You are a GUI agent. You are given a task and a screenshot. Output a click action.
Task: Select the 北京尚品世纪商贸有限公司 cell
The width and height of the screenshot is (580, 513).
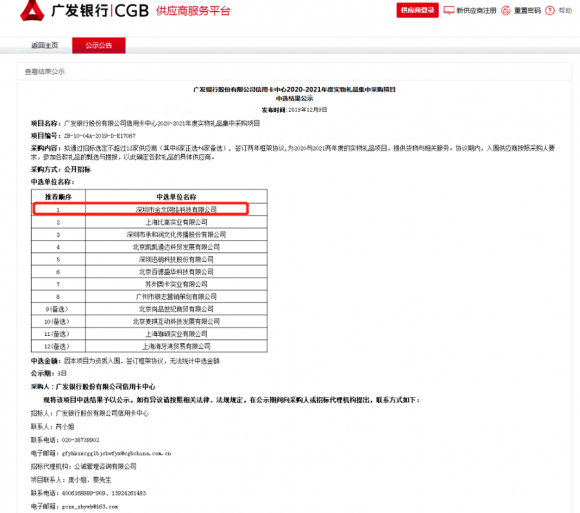pos(176,309)
